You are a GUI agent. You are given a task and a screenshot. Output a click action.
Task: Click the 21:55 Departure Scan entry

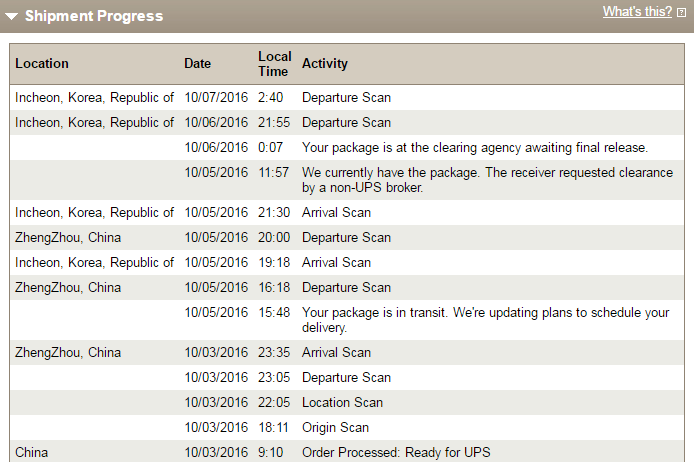(347, 123)
